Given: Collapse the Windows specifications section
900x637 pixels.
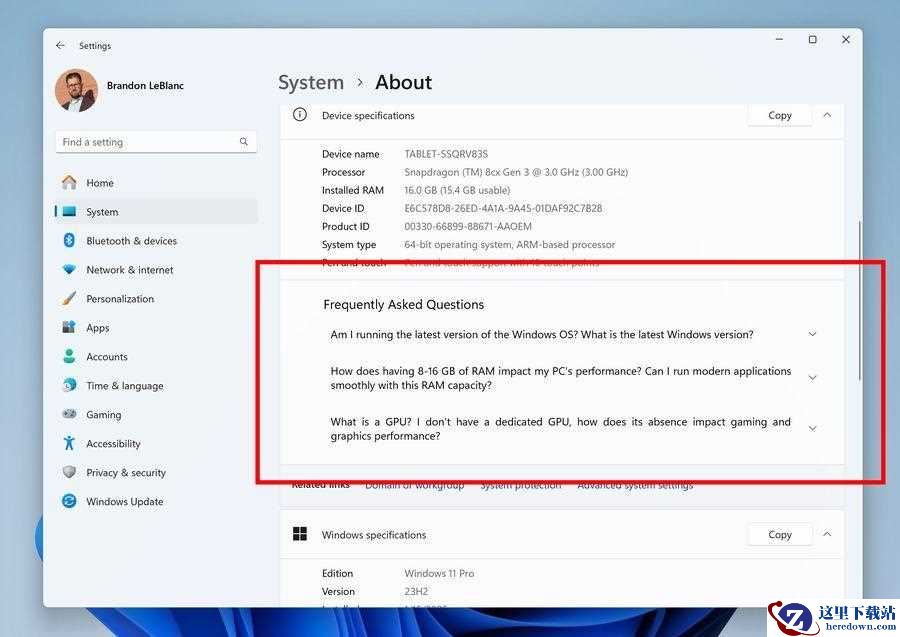Looking at the screenshot, I should coord(827,534).
